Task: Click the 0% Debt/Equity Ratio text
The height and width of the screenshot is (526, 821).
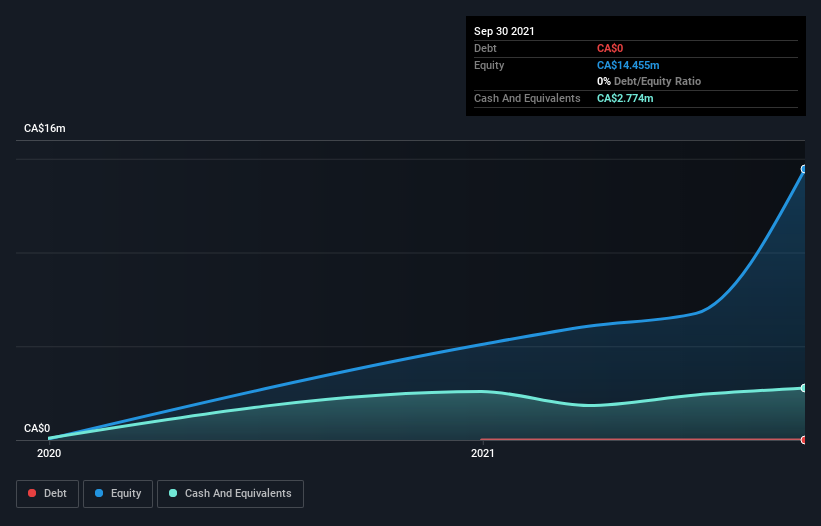Action: click(649, 81)
